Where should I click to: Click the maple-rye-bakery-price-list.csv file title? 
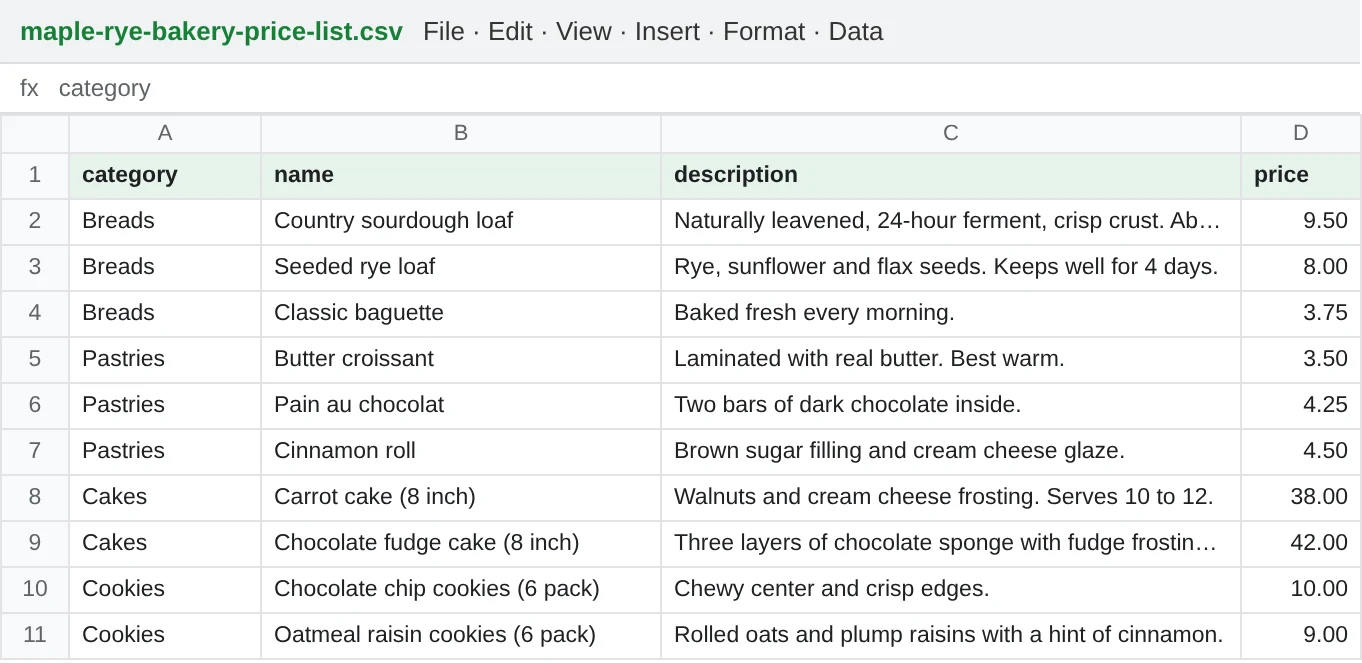[x=211, y=31]
